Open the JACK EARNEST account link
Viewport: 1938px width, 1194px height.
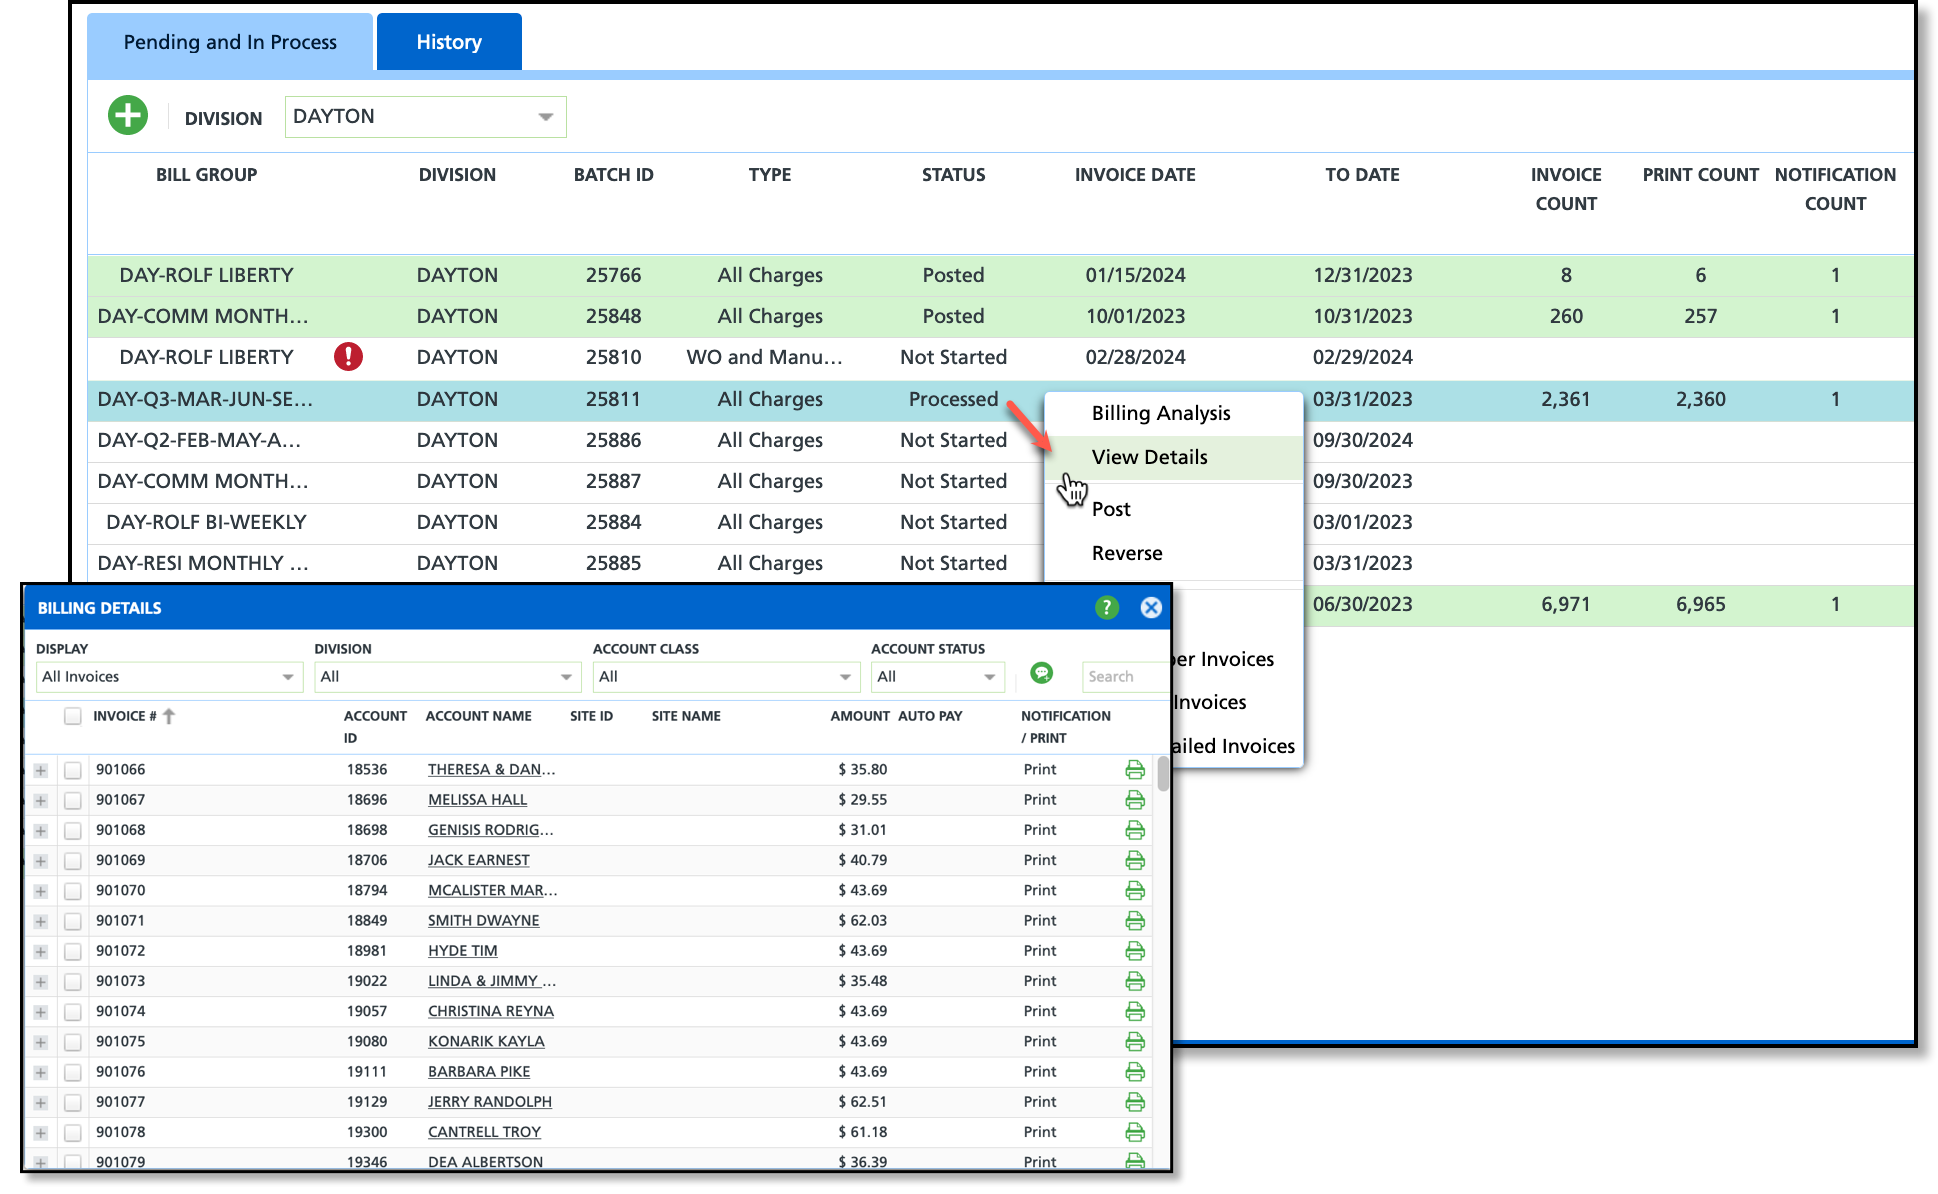pyautogui.click(x=478, y=860)
